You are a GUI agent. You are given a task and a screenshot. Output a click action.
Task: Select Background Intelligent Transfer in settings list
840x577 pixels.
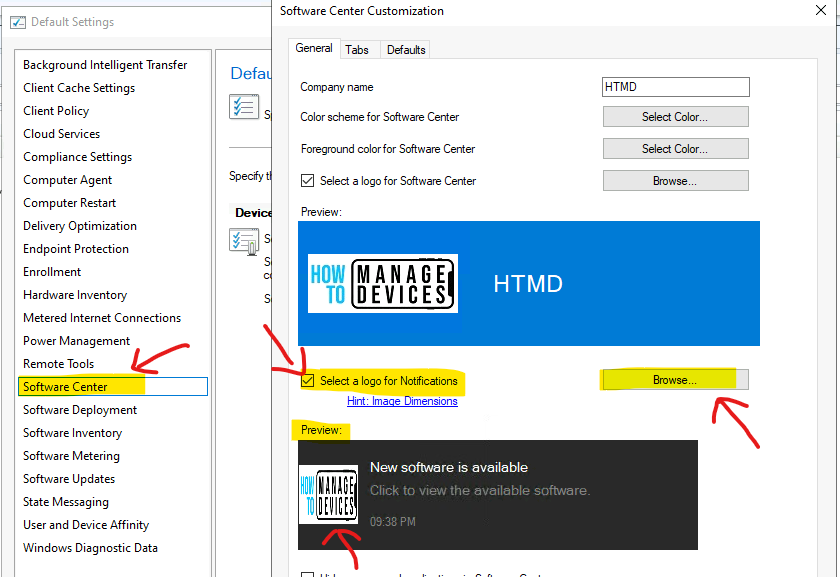click(x=105, y=65)
